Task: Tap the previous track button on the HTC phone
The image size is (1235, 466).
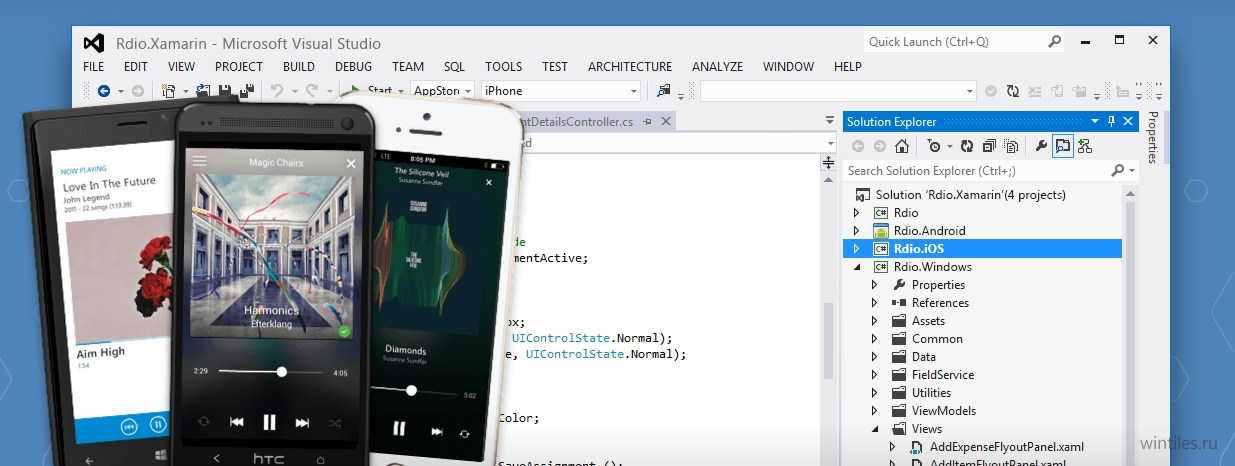Action: pyautogui.click(x=237, y=422)
